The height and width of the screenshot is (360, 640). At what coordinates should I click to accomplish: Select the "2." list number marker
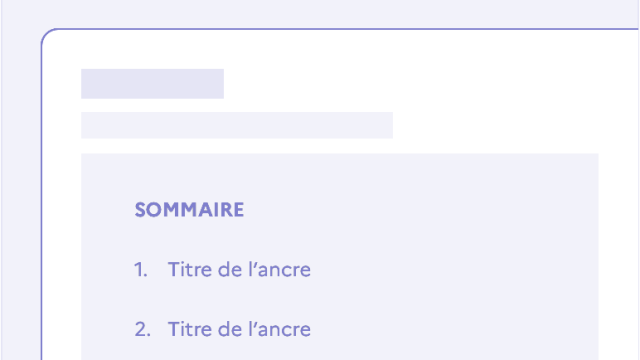tap(142, 329)
